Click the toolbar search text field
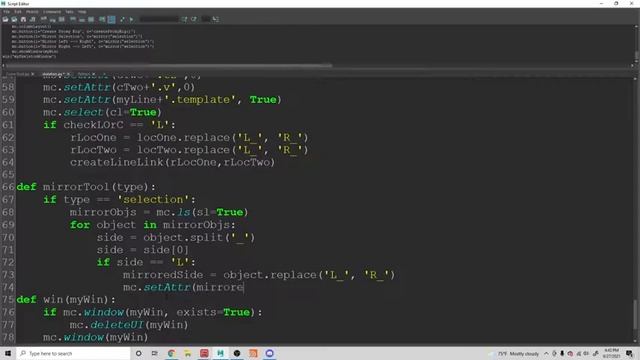 [x=159, y=19]
